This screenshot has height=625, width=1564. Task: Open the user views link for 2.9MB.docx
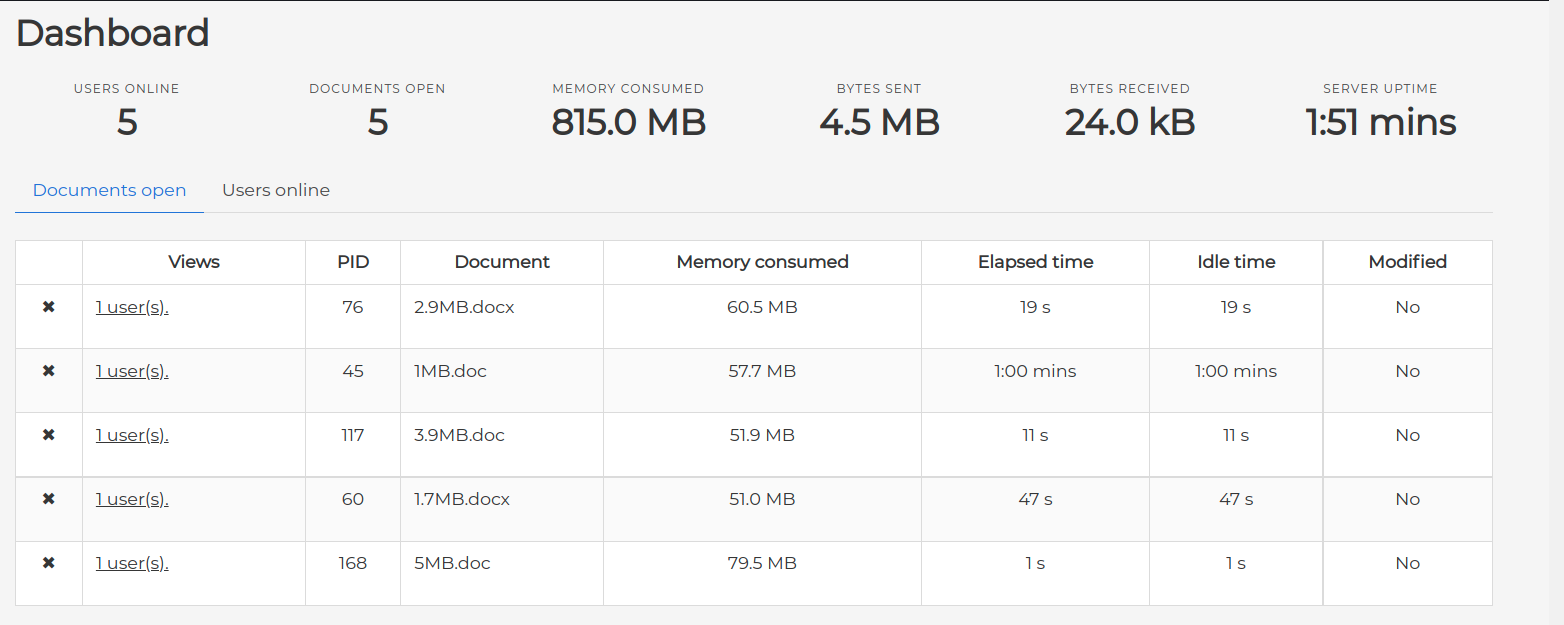[x=132, y=307]
